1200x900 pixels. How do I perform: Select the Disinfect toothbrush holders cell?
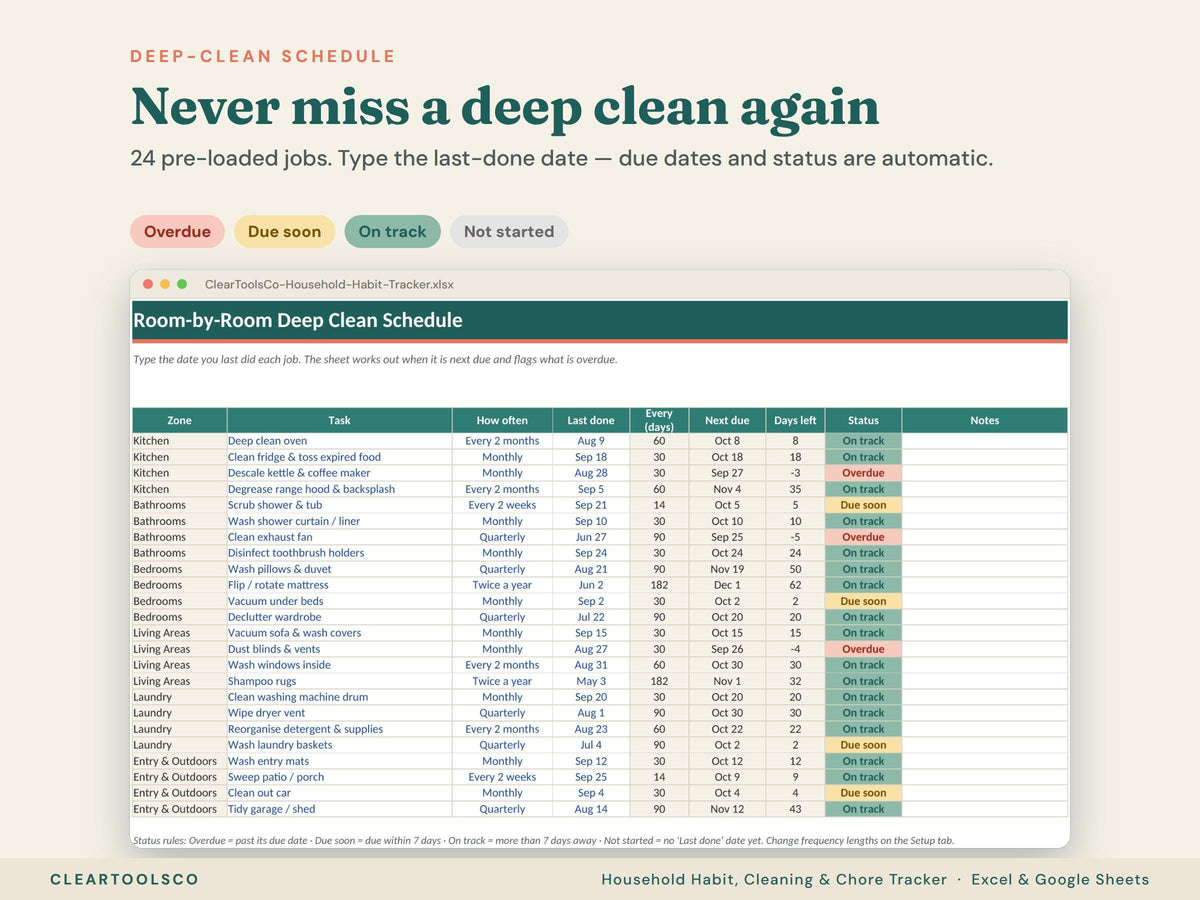pos(339,553)
